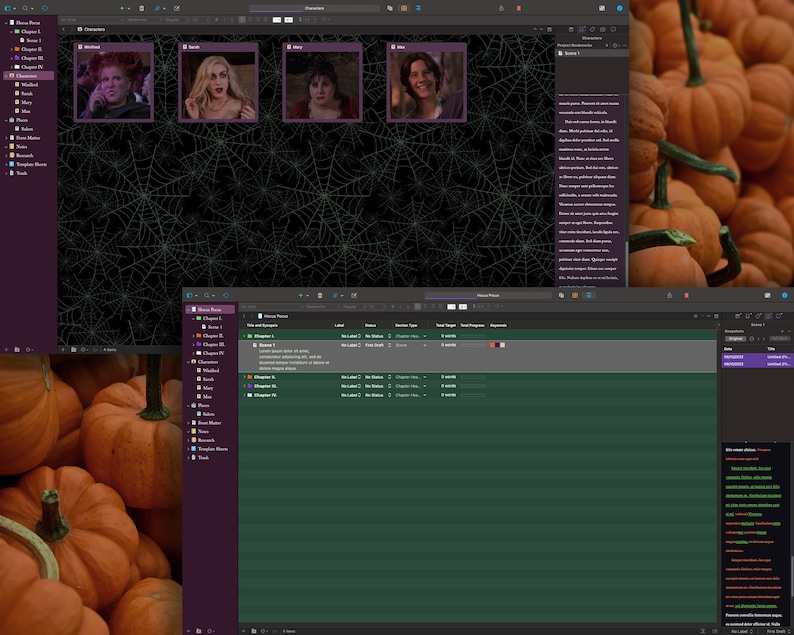The height and width of the screenshot is (635, 794).
Task: Click add folder icon in Hocus Pocus binder footer
Action: click(x=198, y=631)
